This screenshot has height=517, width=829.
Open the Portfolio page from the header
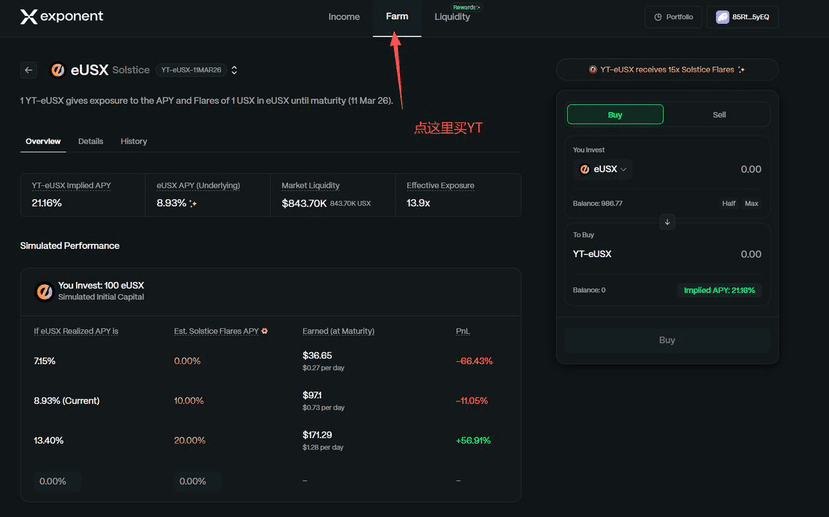click(673, 17)
